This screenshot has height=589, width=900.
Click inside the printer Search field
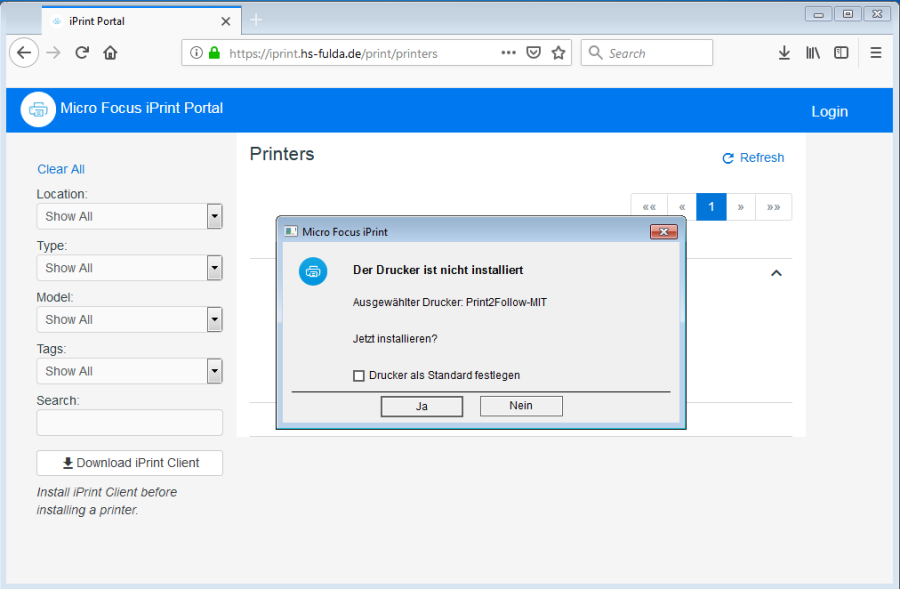click(x=129, y=422)
